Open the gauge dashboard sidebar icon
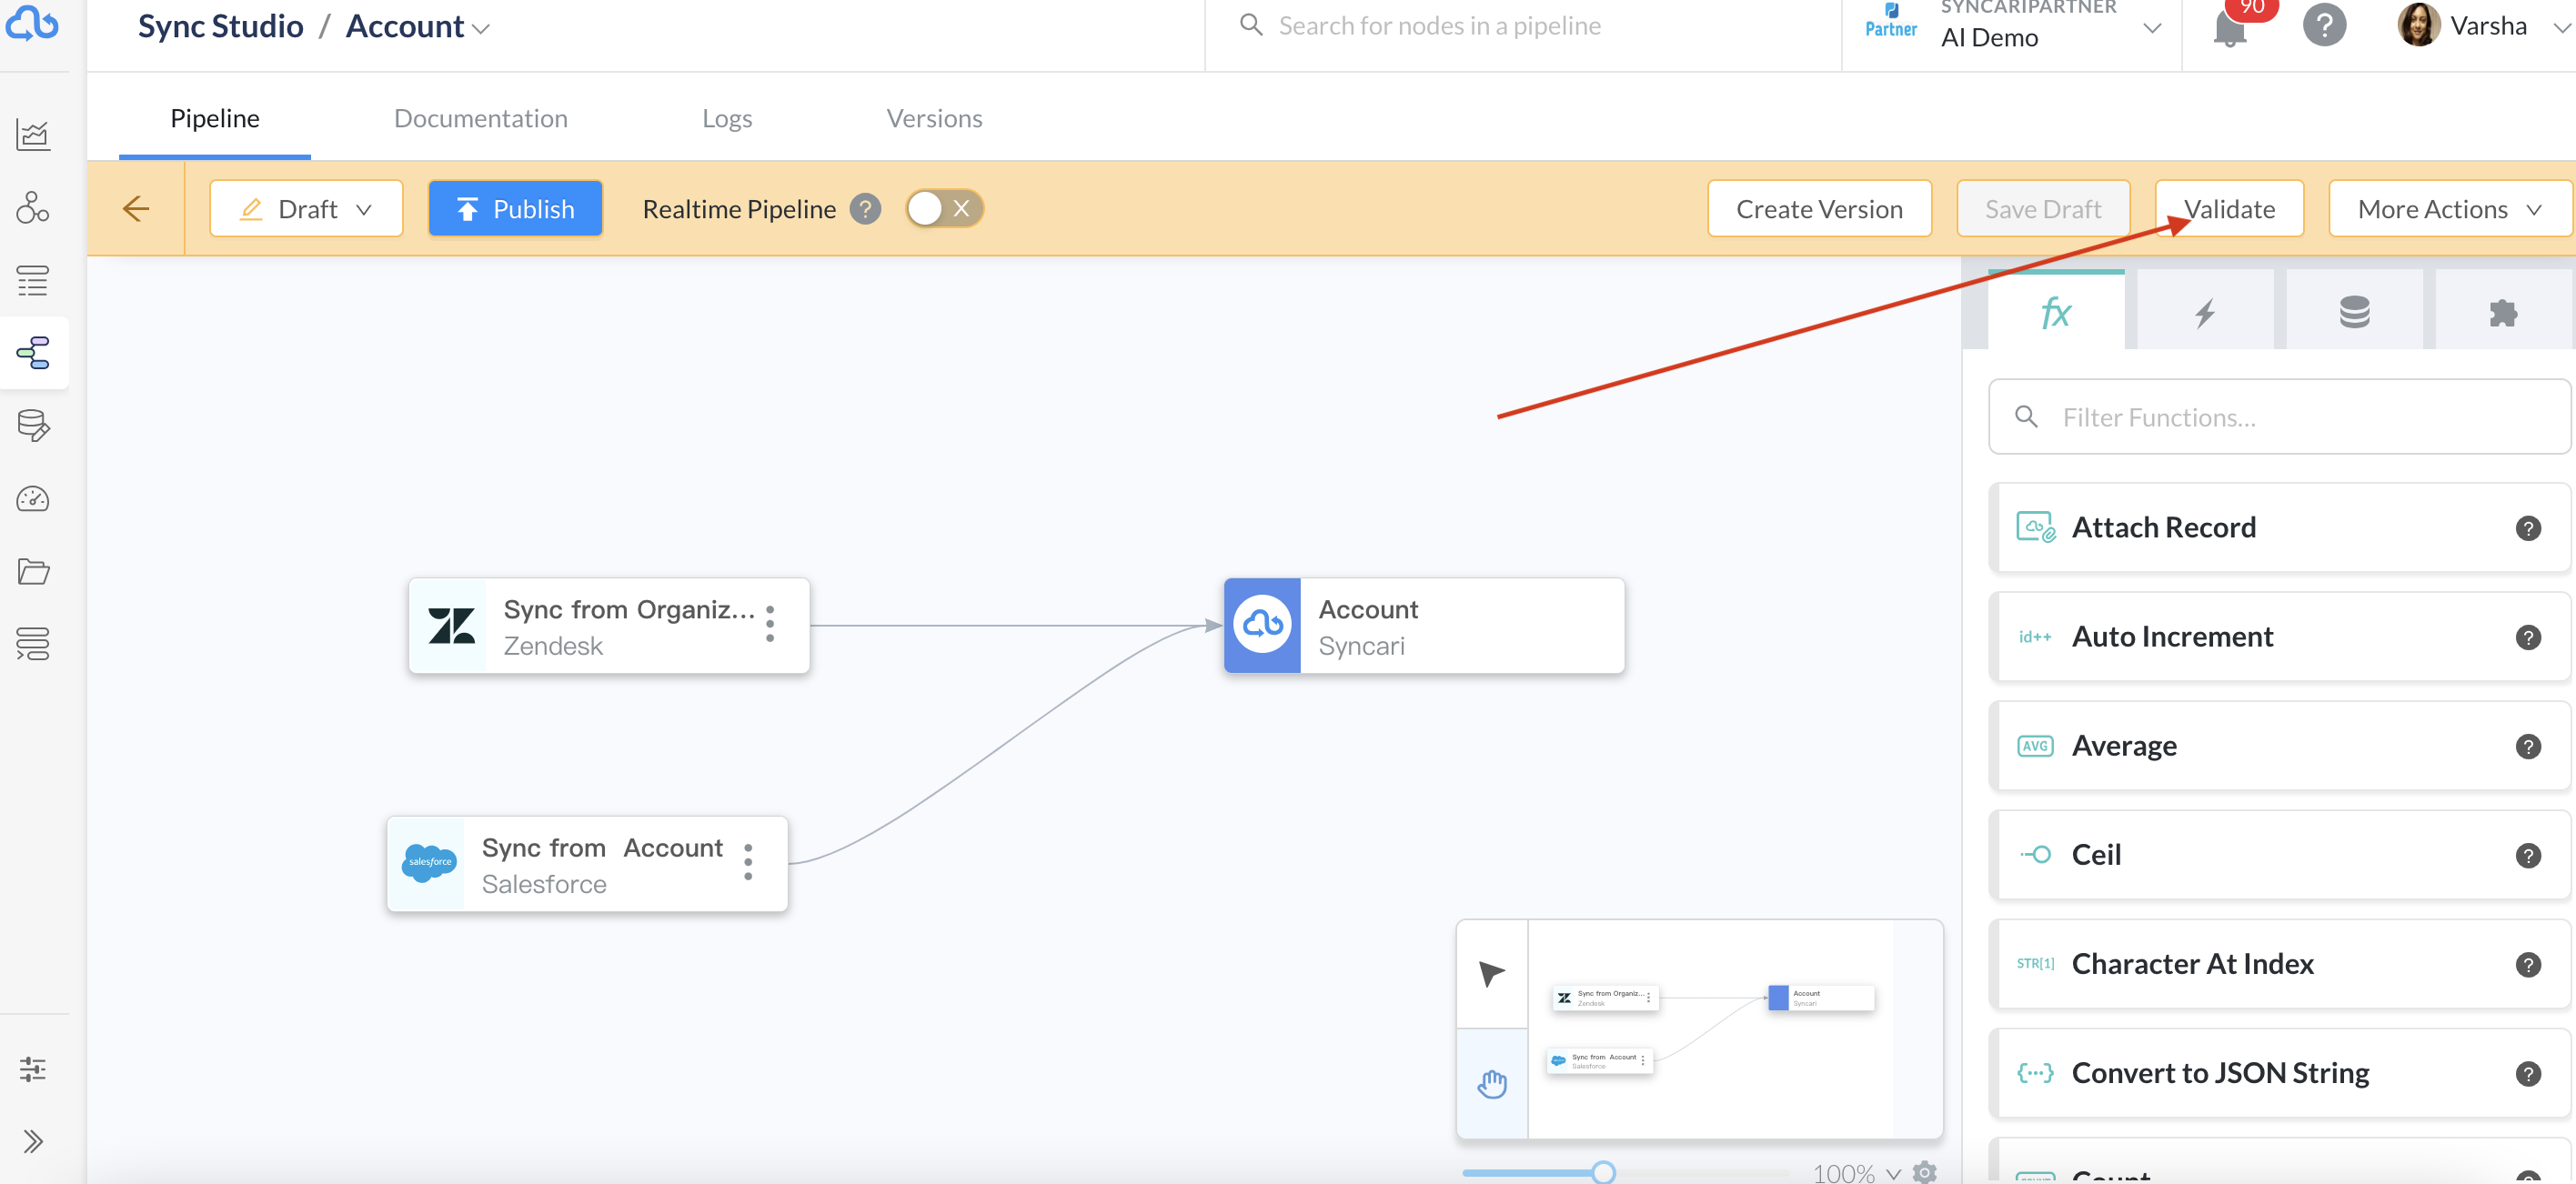 pos(33,499)
